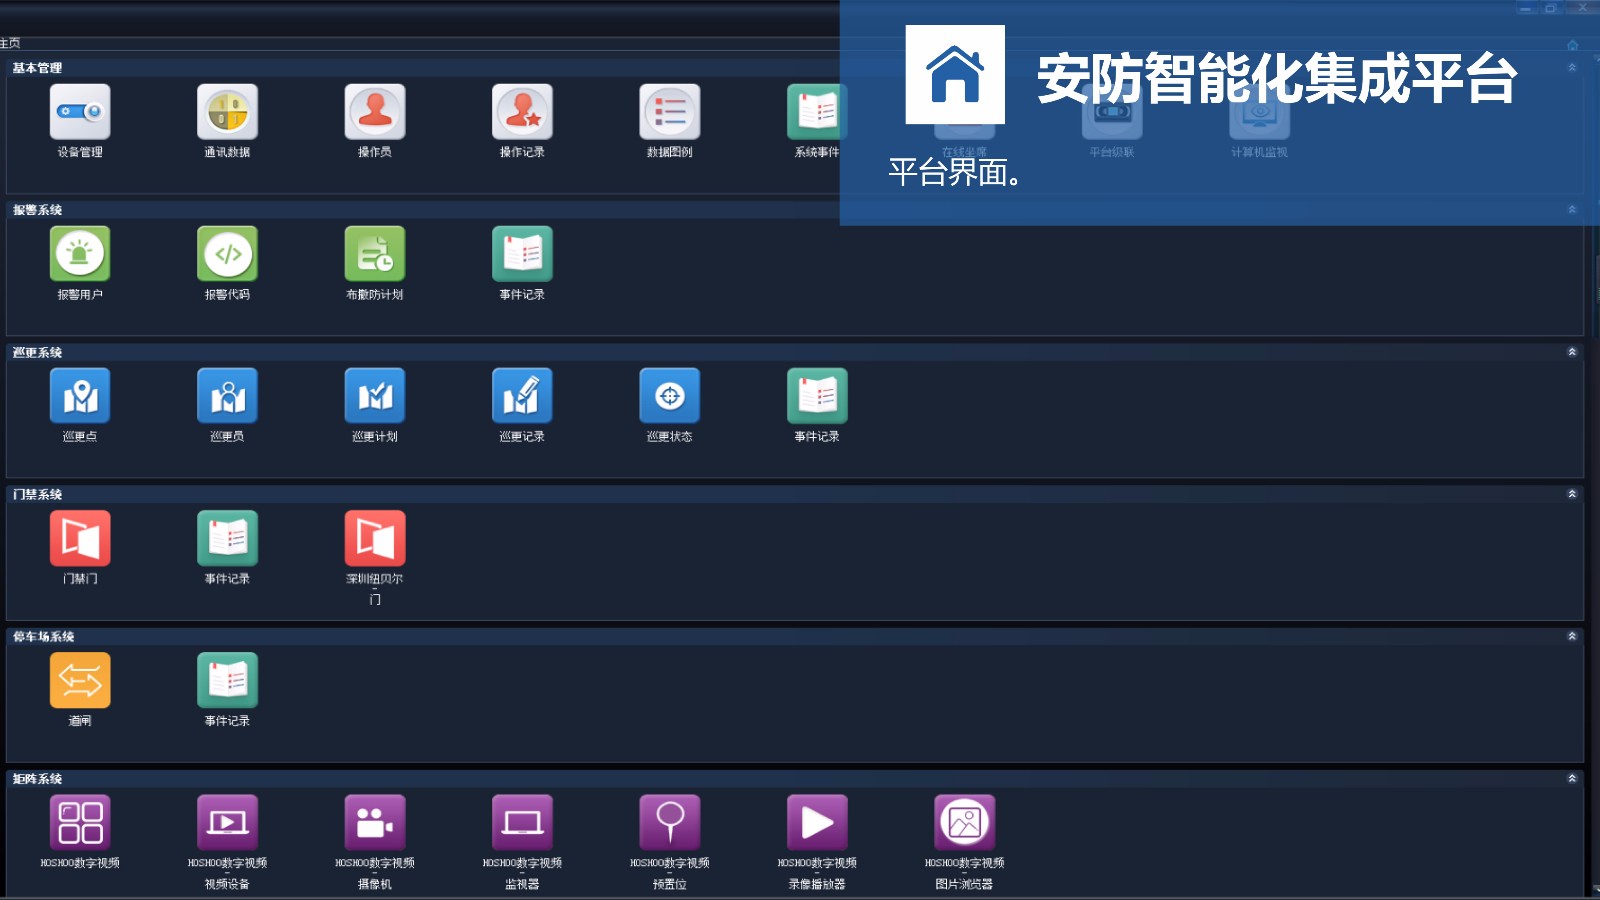
Task: Open 巡更点 patrol point icon
Action: pos(80,396)
